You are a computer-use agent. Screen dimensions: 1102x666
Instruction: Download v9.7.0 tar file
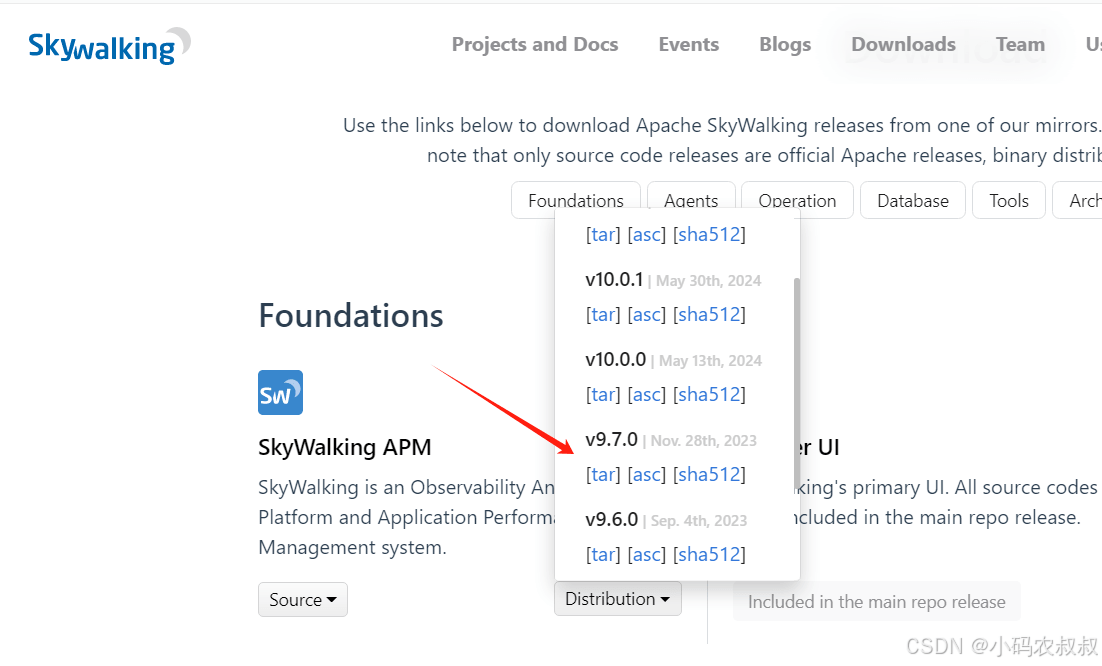pyautogui.click(x=603, y=475)
